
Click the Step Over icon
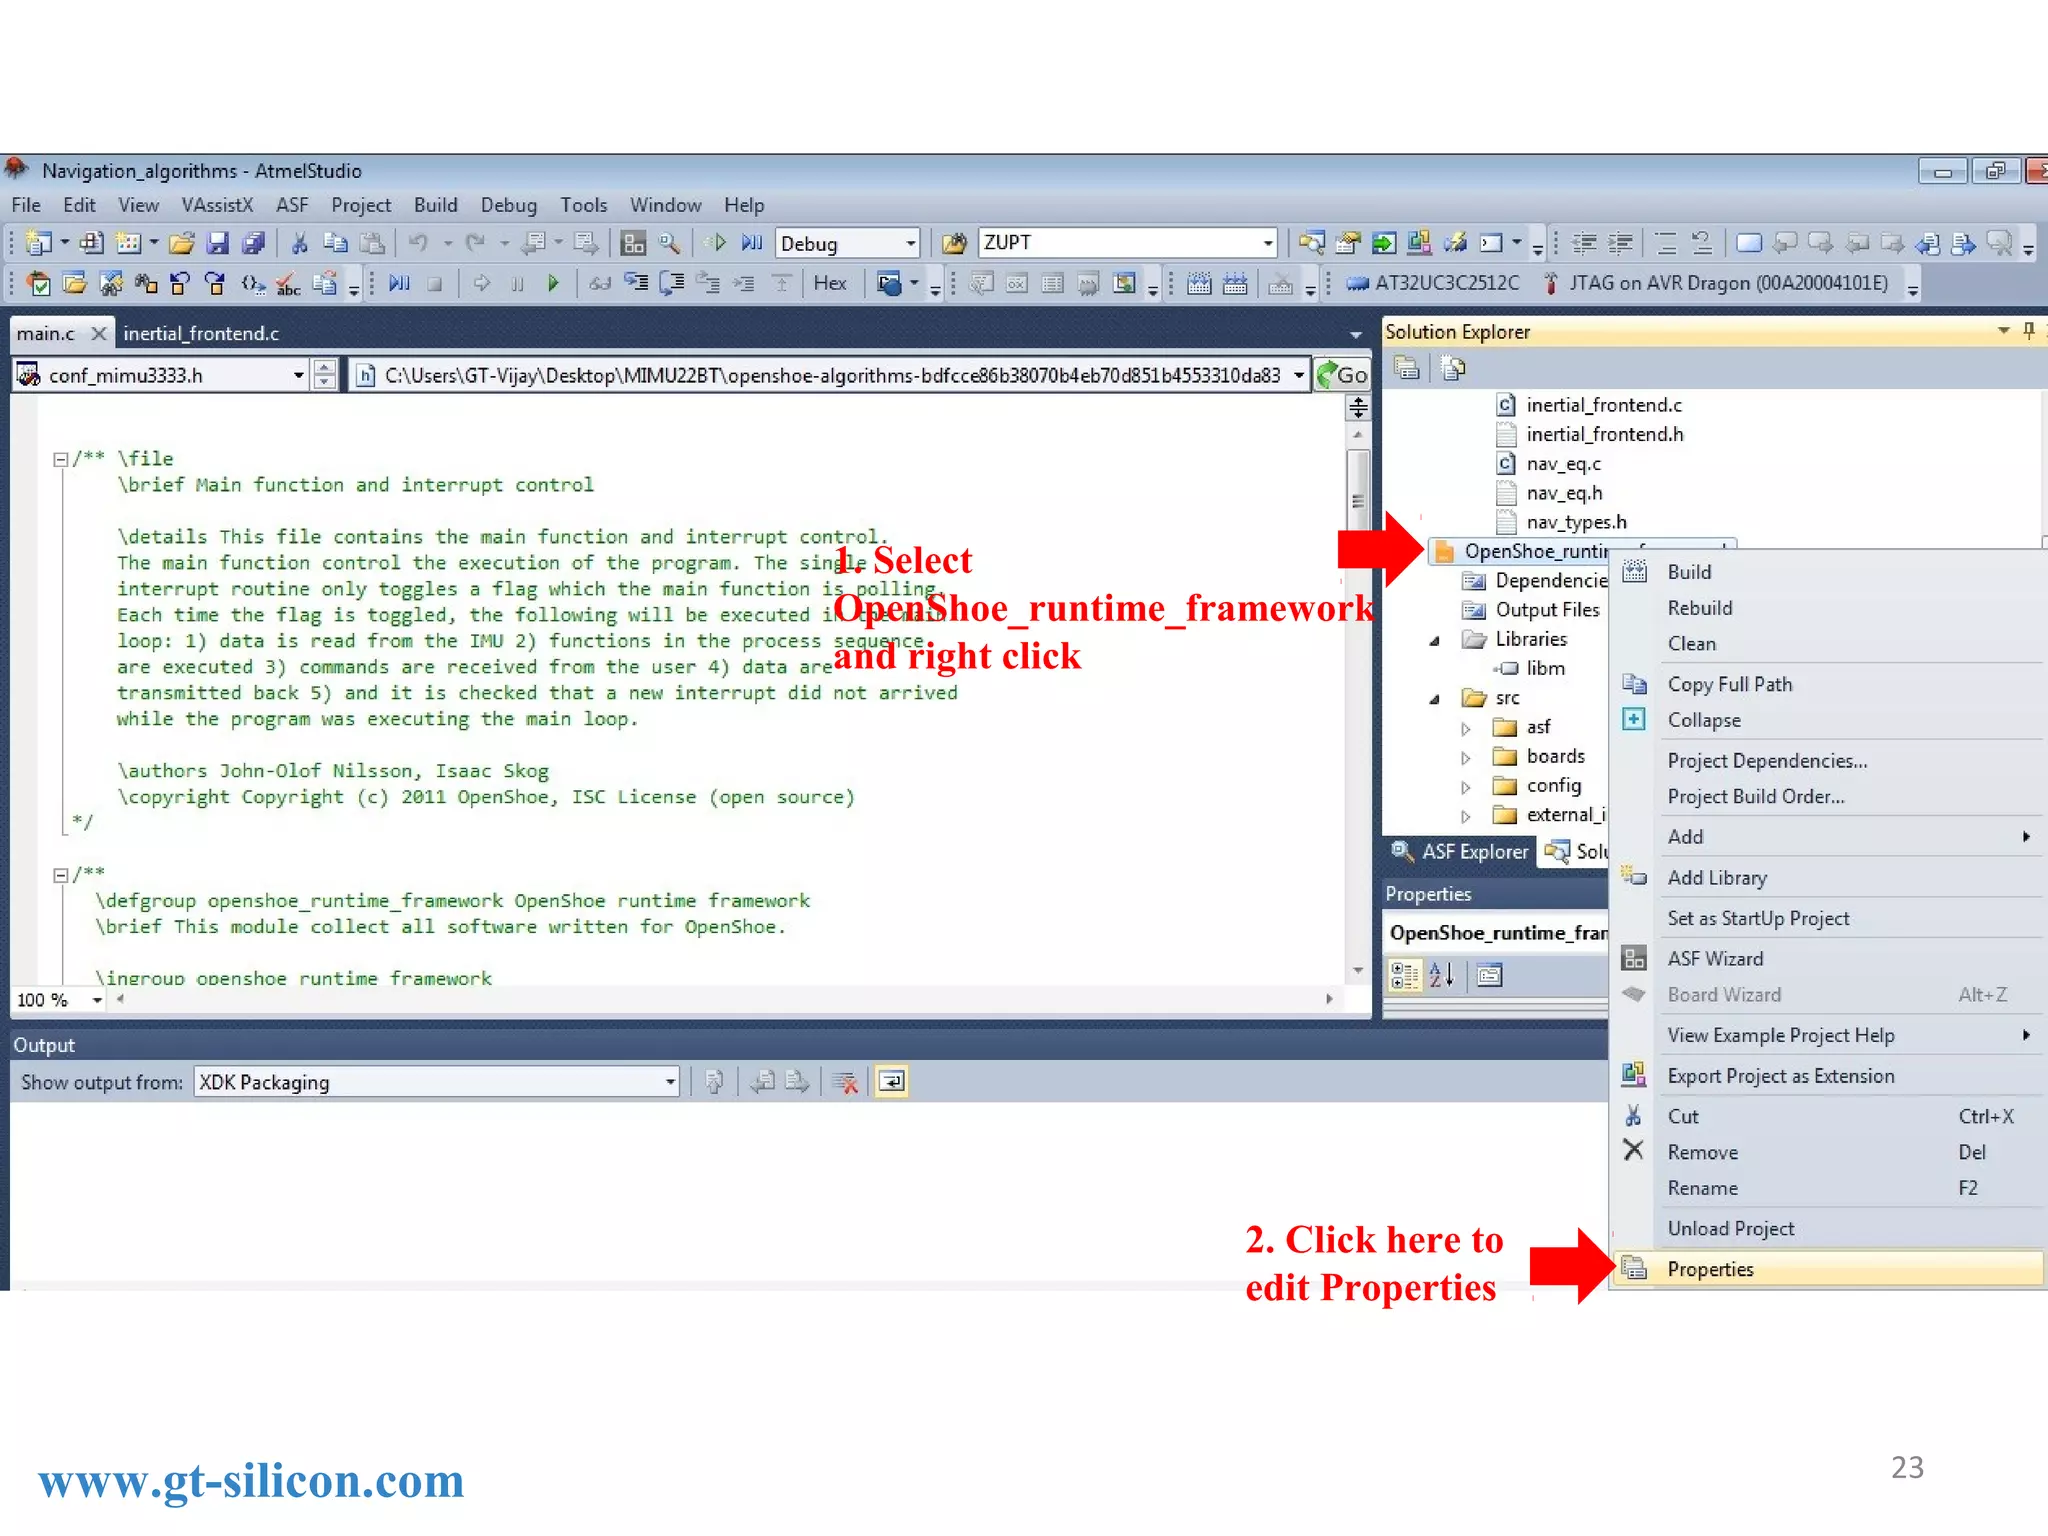pyautogui.click(x=672, y=284)
